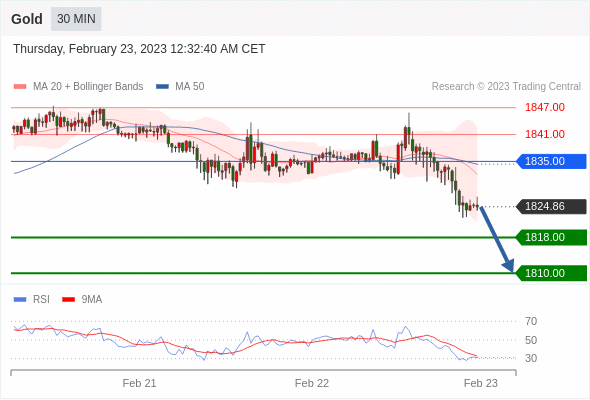The width and height of the screenshot is (590, 400).
Task: Click the Feb 22 date axis label
Action: point(312,383)
